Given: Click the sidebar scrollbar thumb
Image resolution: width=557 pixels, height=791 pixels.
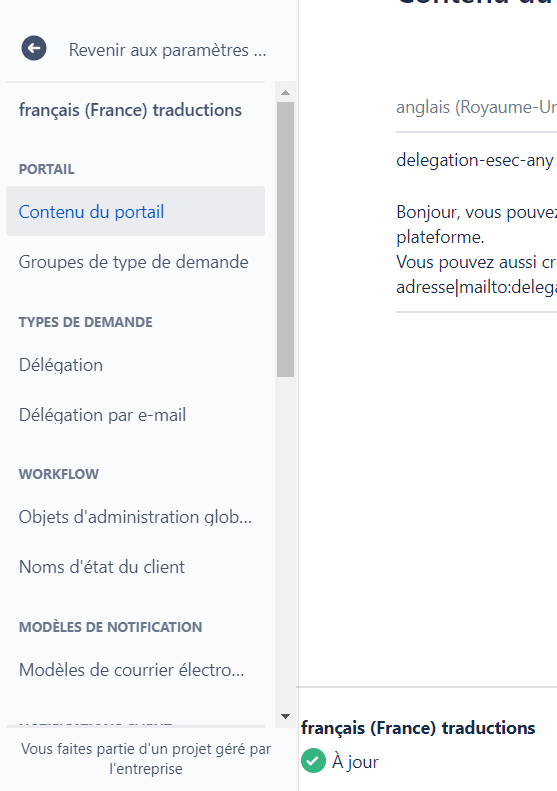Looking at the screenshot, I should coord(285,239).
